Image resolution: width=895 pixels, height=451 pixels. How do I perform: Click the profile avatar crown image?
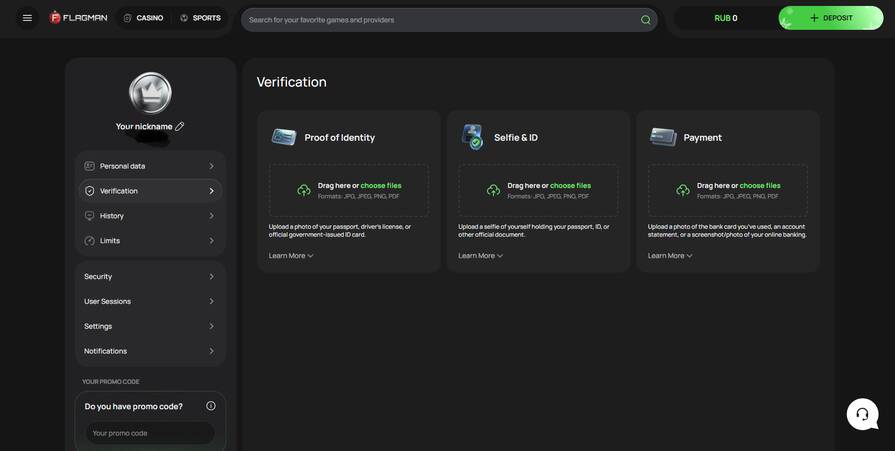150,93
